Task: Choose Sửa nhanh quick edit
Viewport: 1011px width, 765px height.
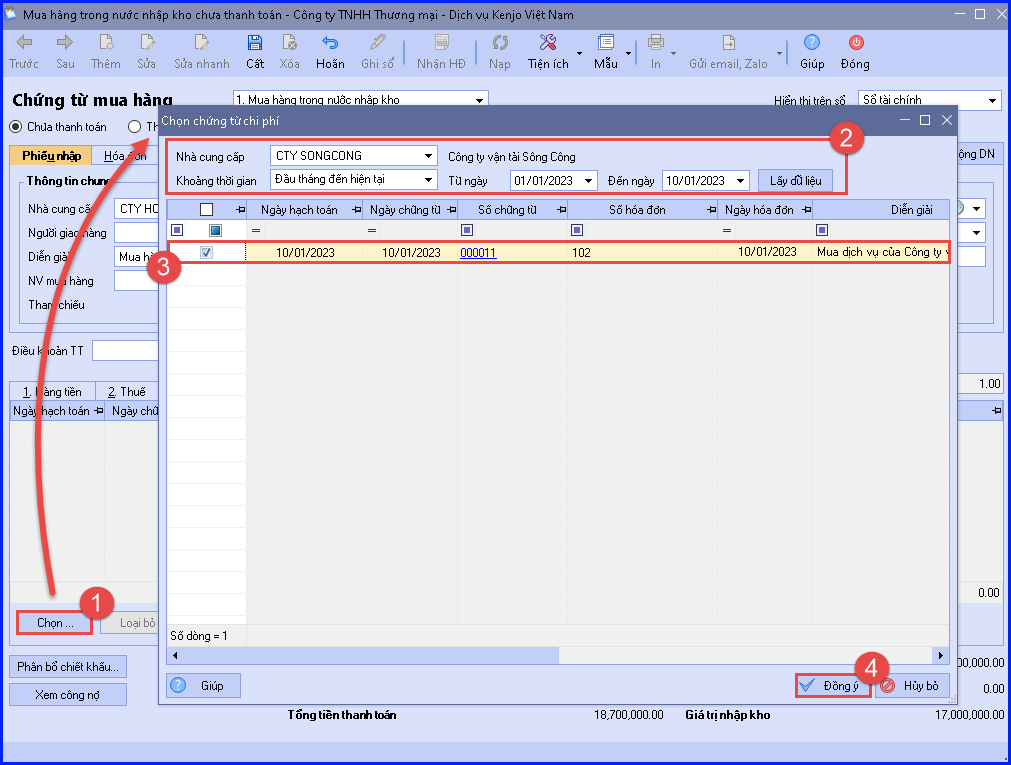Action: tap(202, 52)
